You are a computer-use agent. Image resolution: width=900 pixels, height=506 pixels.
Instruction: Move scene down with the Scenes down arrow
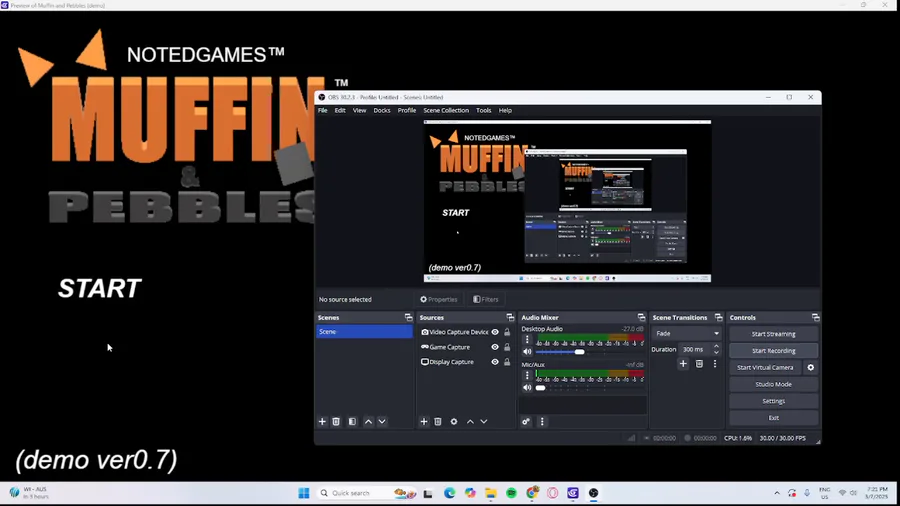click(x=382, y=422)
